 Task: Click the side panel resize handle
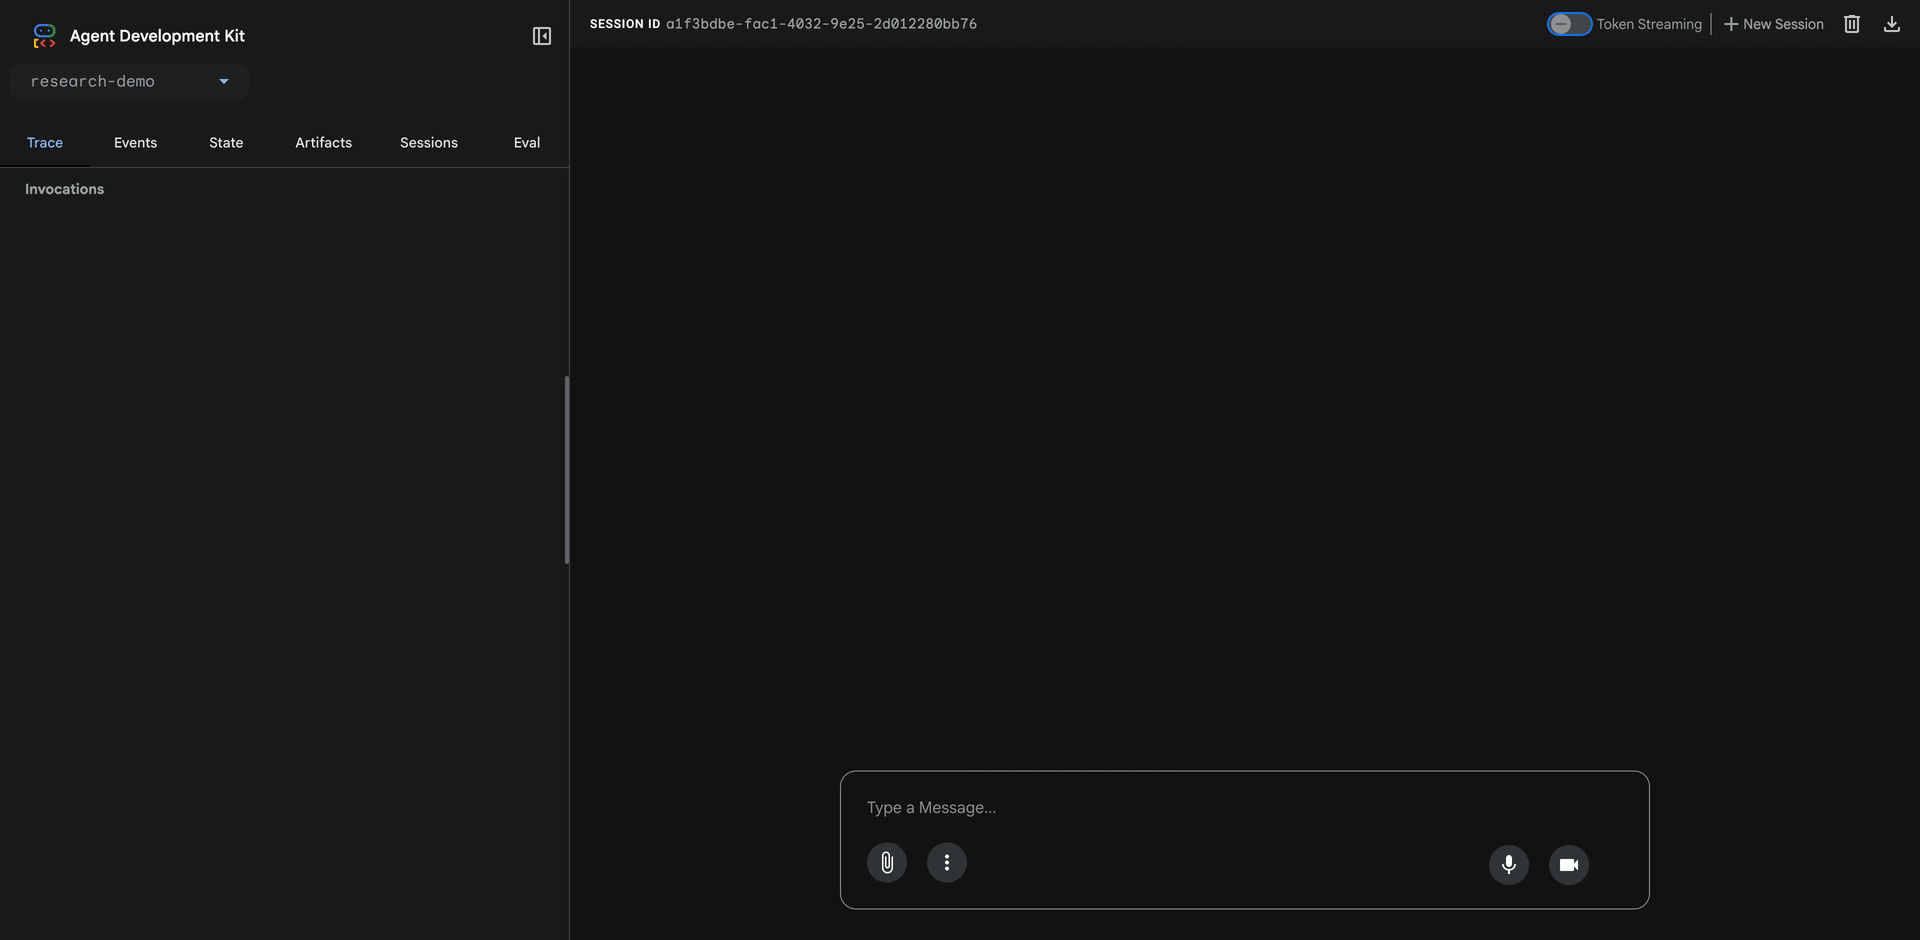tap(567, 470)
